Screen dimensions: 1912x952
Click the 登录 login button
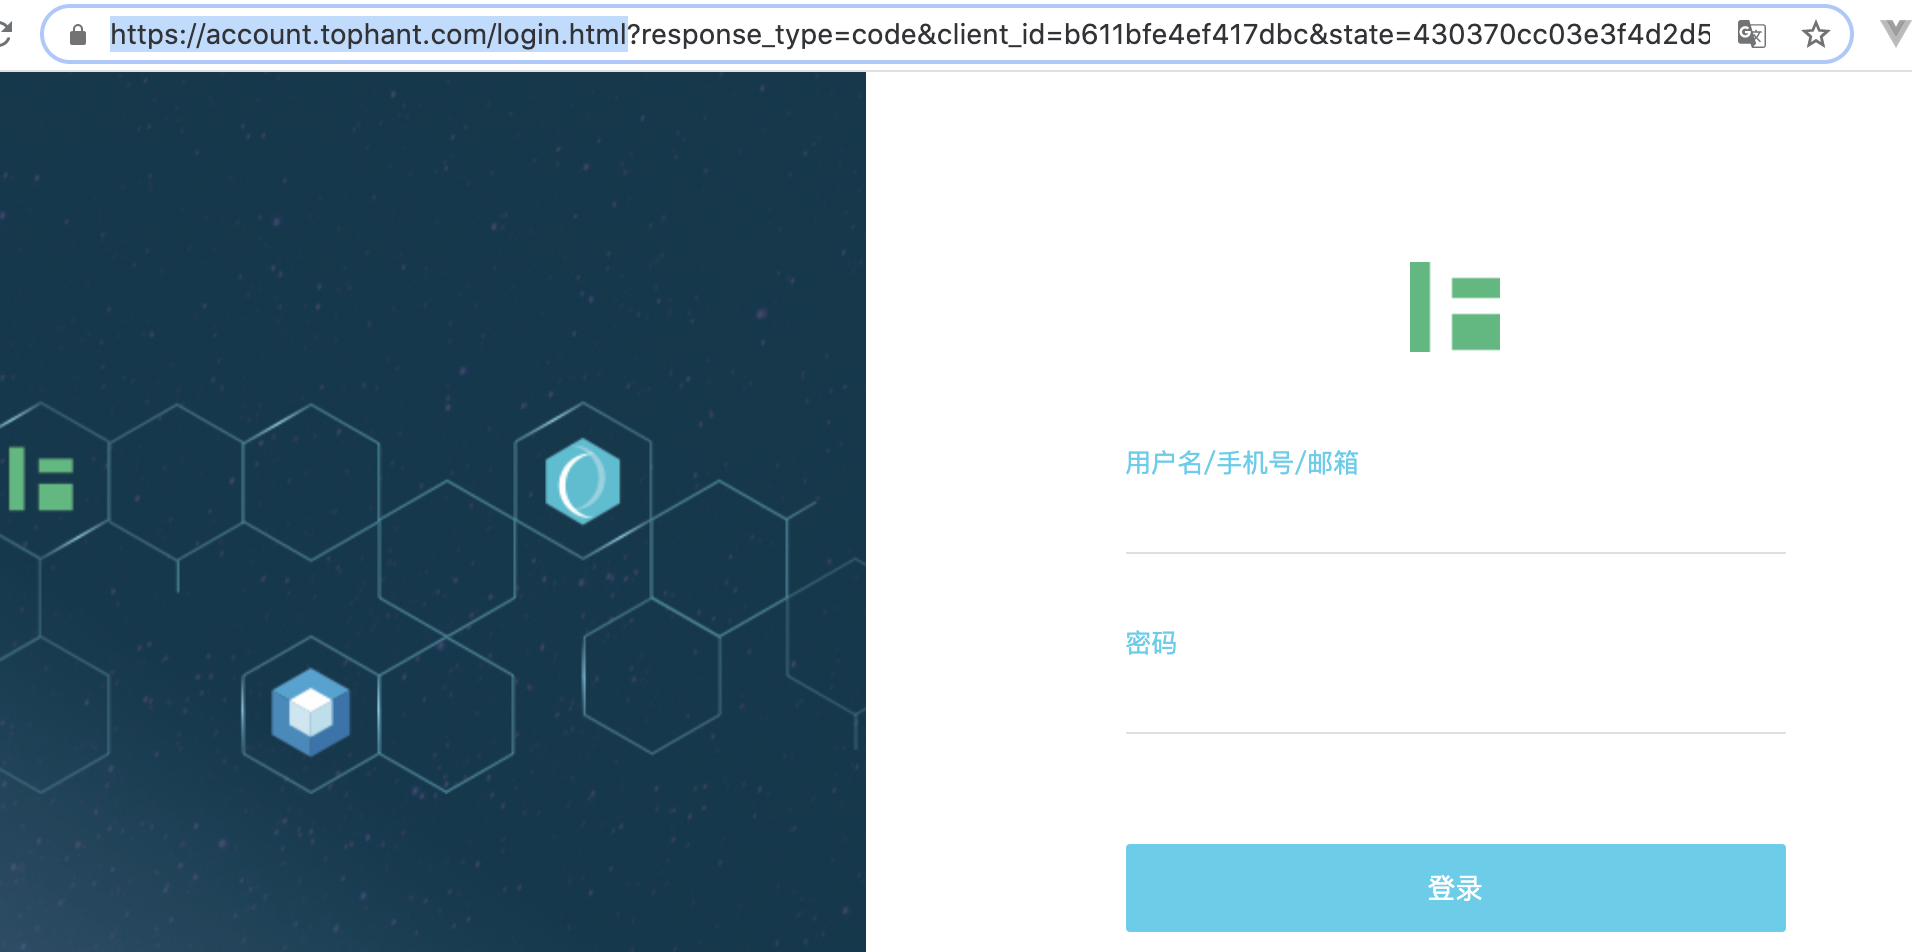1455,888
